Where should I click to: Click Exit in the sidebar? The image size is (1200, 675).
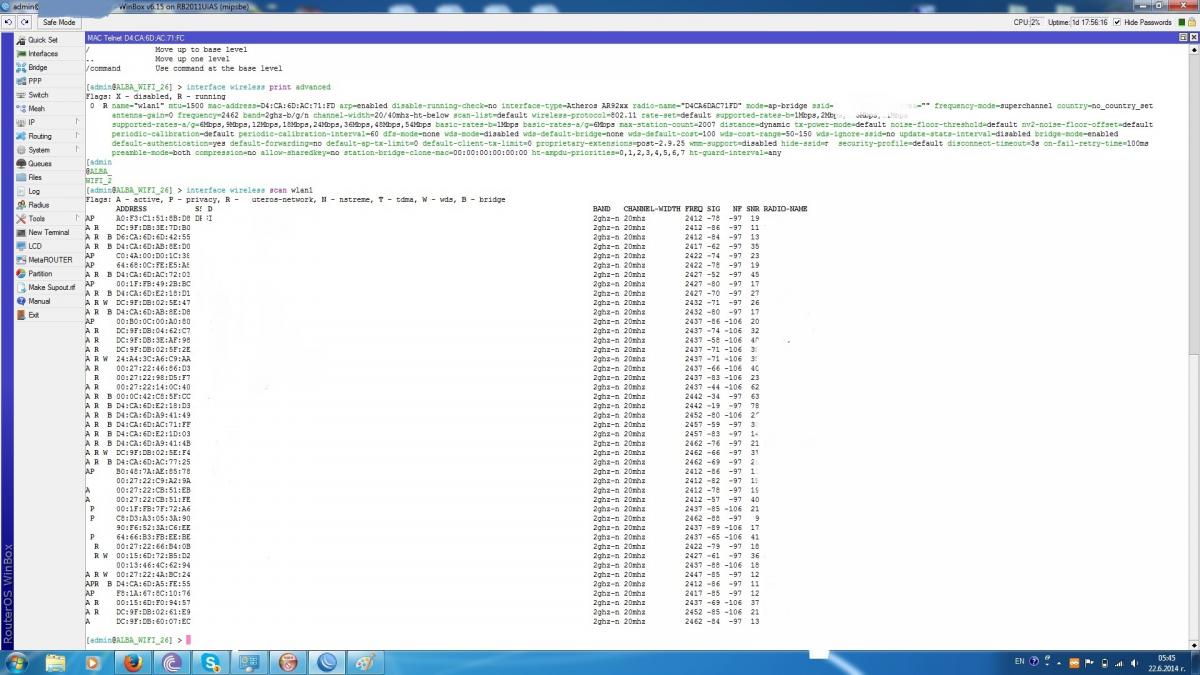(x=34, y=315)
